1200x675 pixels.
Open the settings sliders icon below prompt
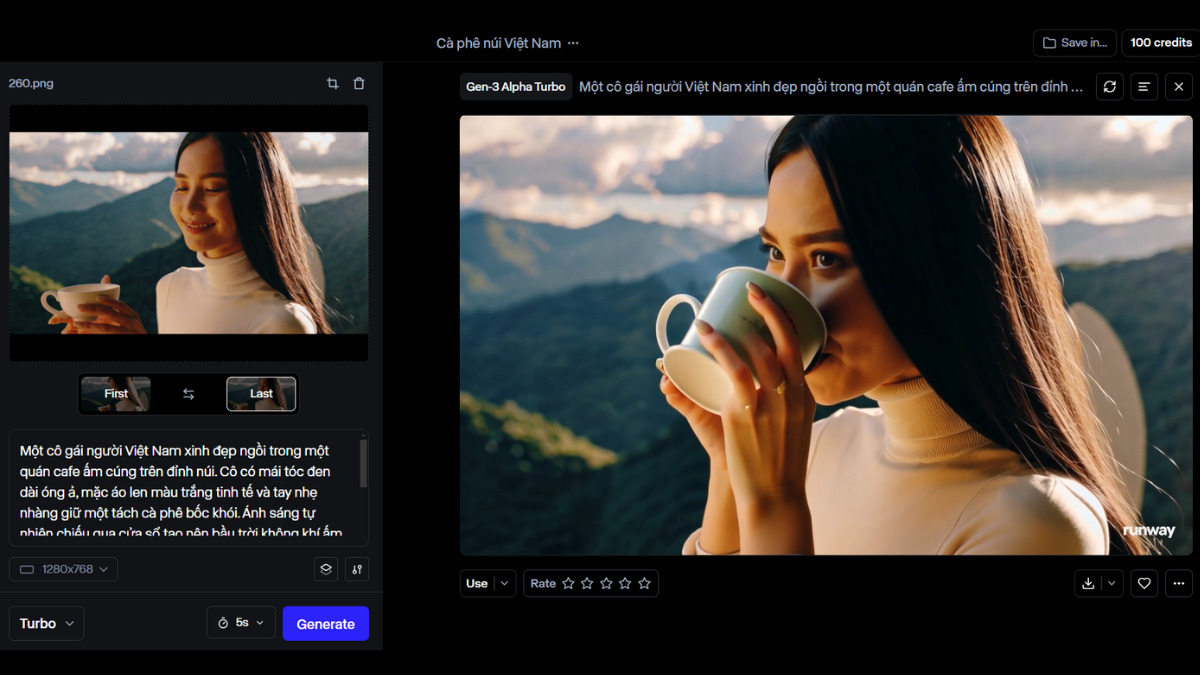click(x=357, y=569)
